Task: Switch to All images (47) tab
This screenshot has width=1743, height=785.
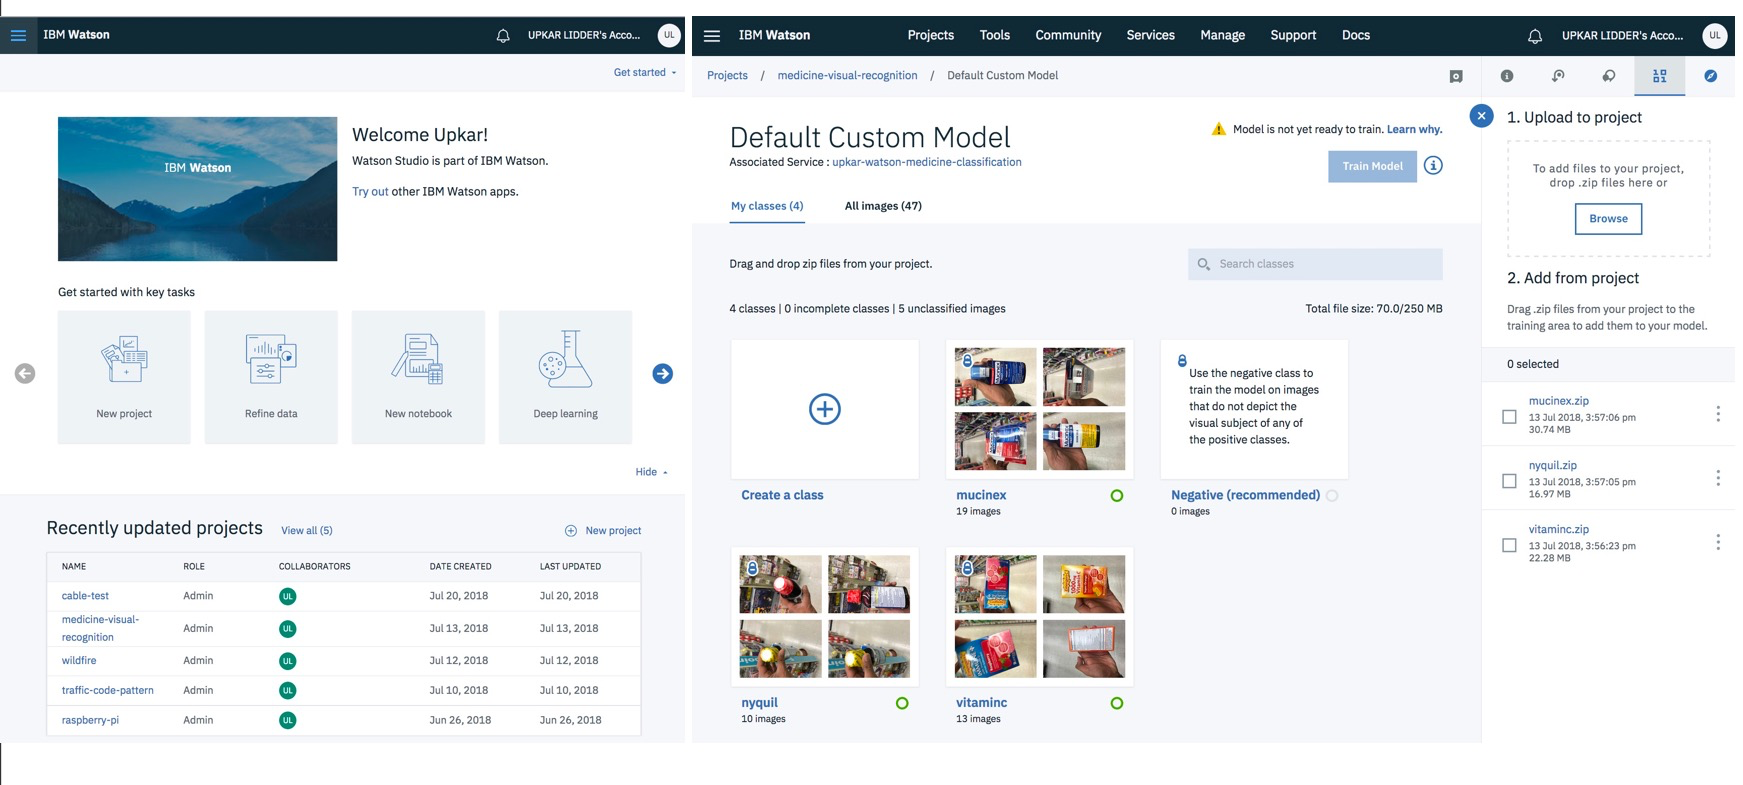Action: coord(883,206)
